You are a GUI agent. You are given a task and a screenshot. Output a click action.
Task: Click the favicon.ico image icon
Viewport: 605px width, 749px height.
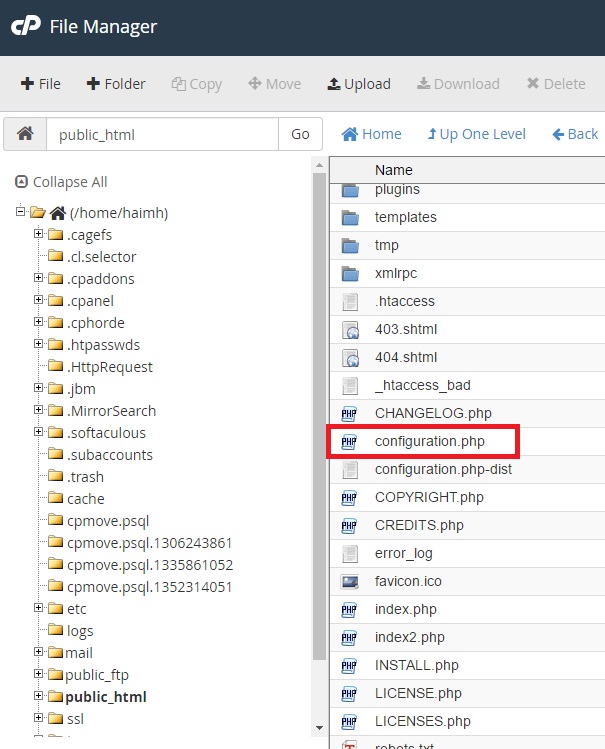pos(350,582)
